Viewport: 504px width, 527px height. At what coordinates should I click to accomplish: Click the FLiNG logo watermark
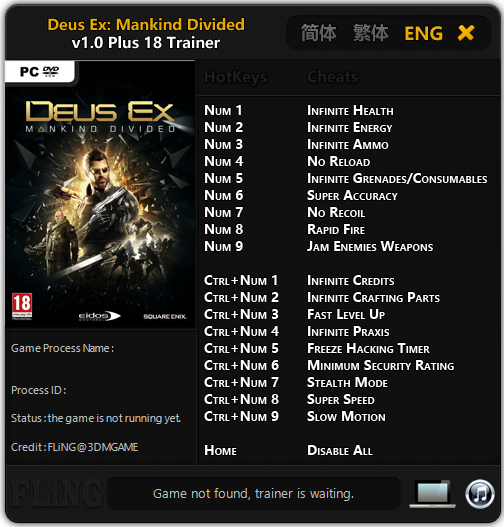(x=54, y=494)
